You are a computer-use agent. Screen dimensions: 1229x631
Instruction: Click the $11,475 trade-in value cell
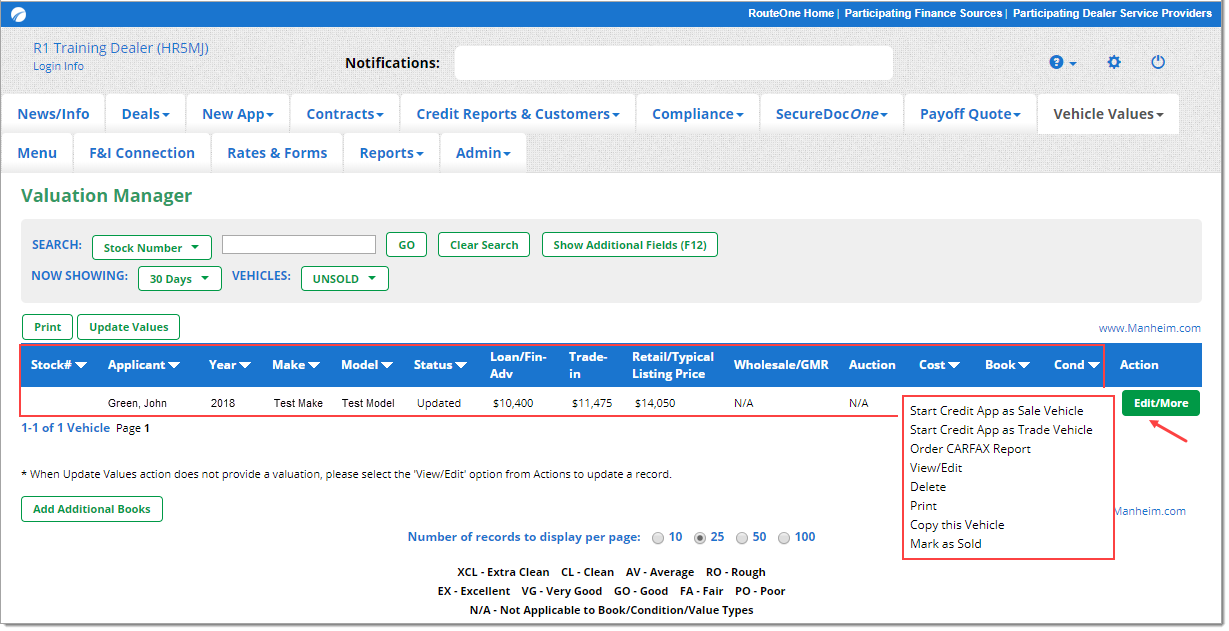click(x=592, y=404)
